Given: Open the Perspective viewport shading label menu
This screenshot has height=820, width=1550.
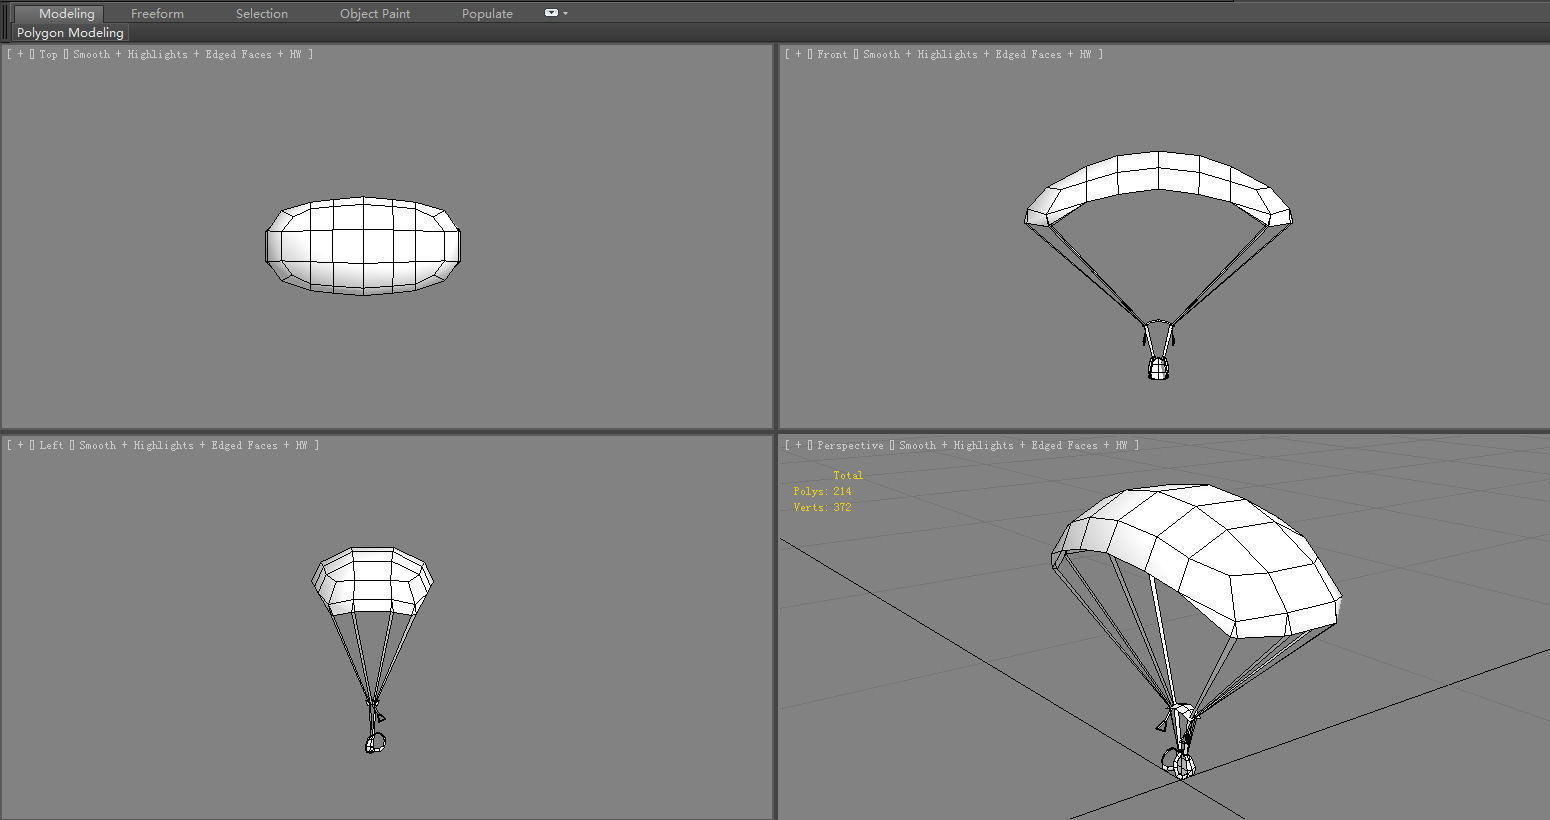Looking at the screenshot, I should coord(1013,445).
